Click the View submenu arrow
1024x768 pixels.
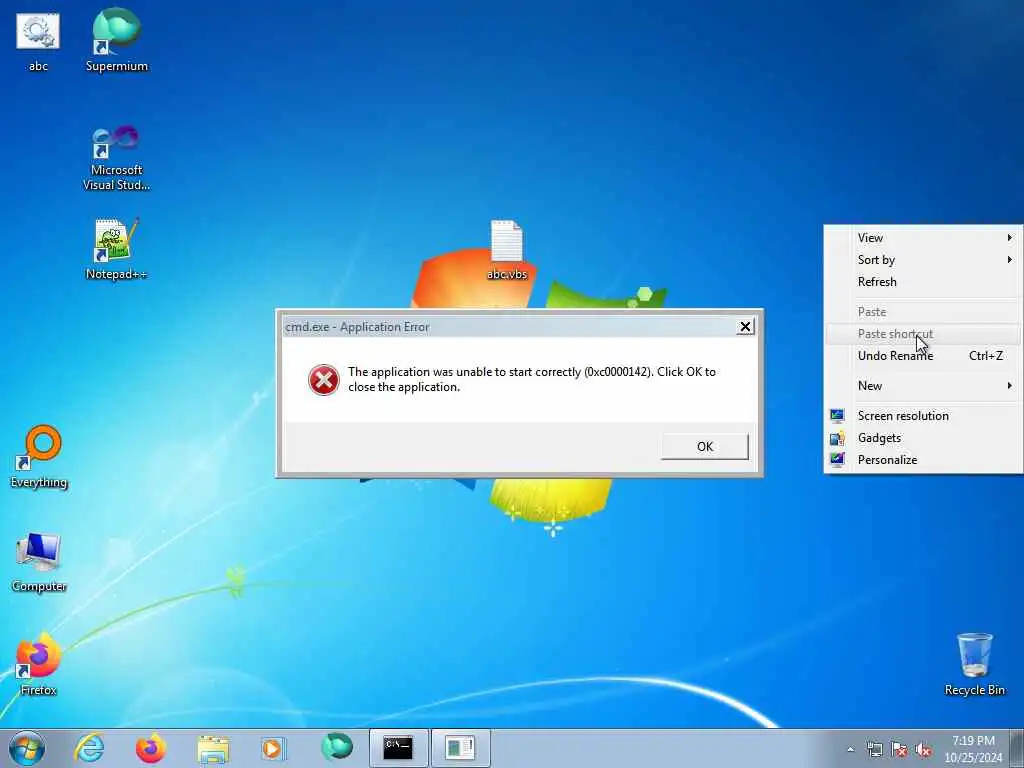pos(1010,238)
